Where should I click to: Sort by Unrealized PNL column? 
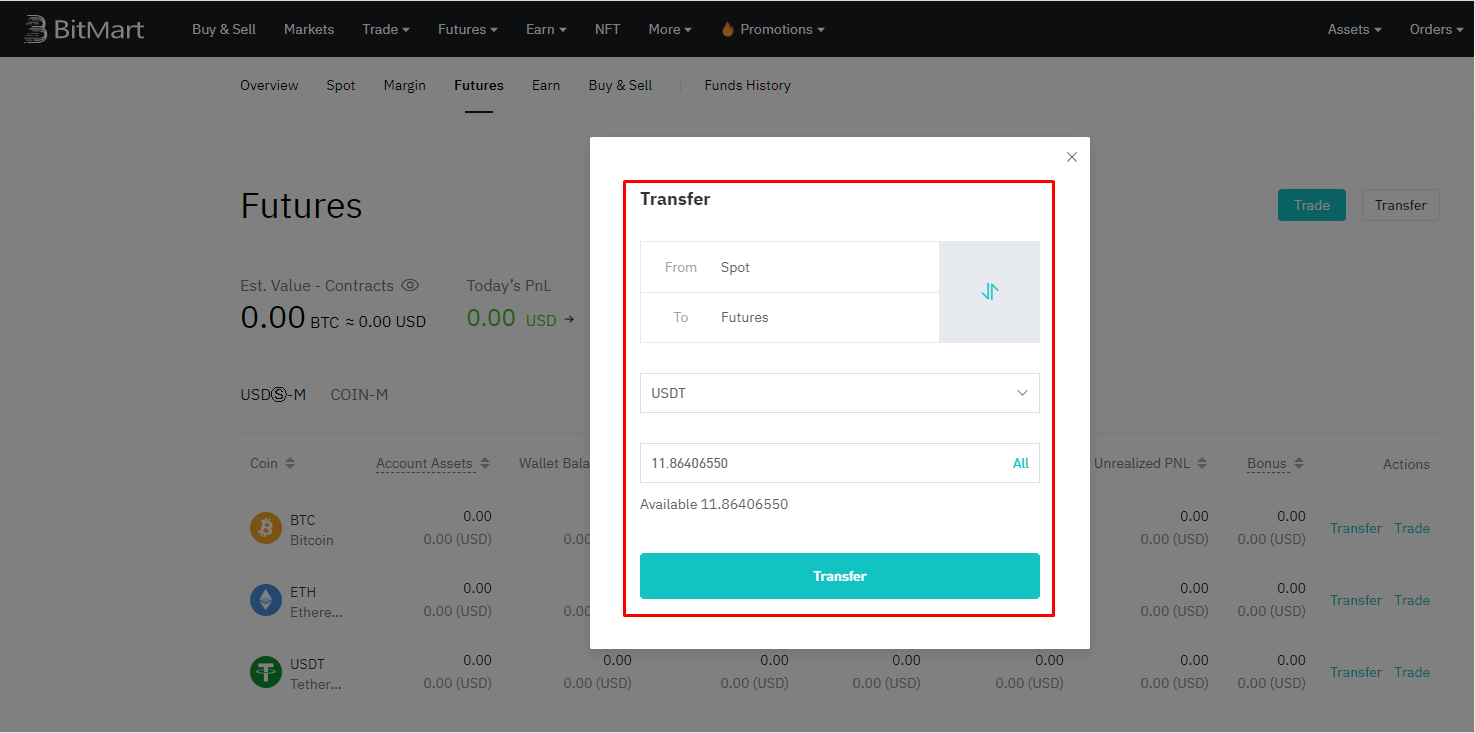(1202, 463)
